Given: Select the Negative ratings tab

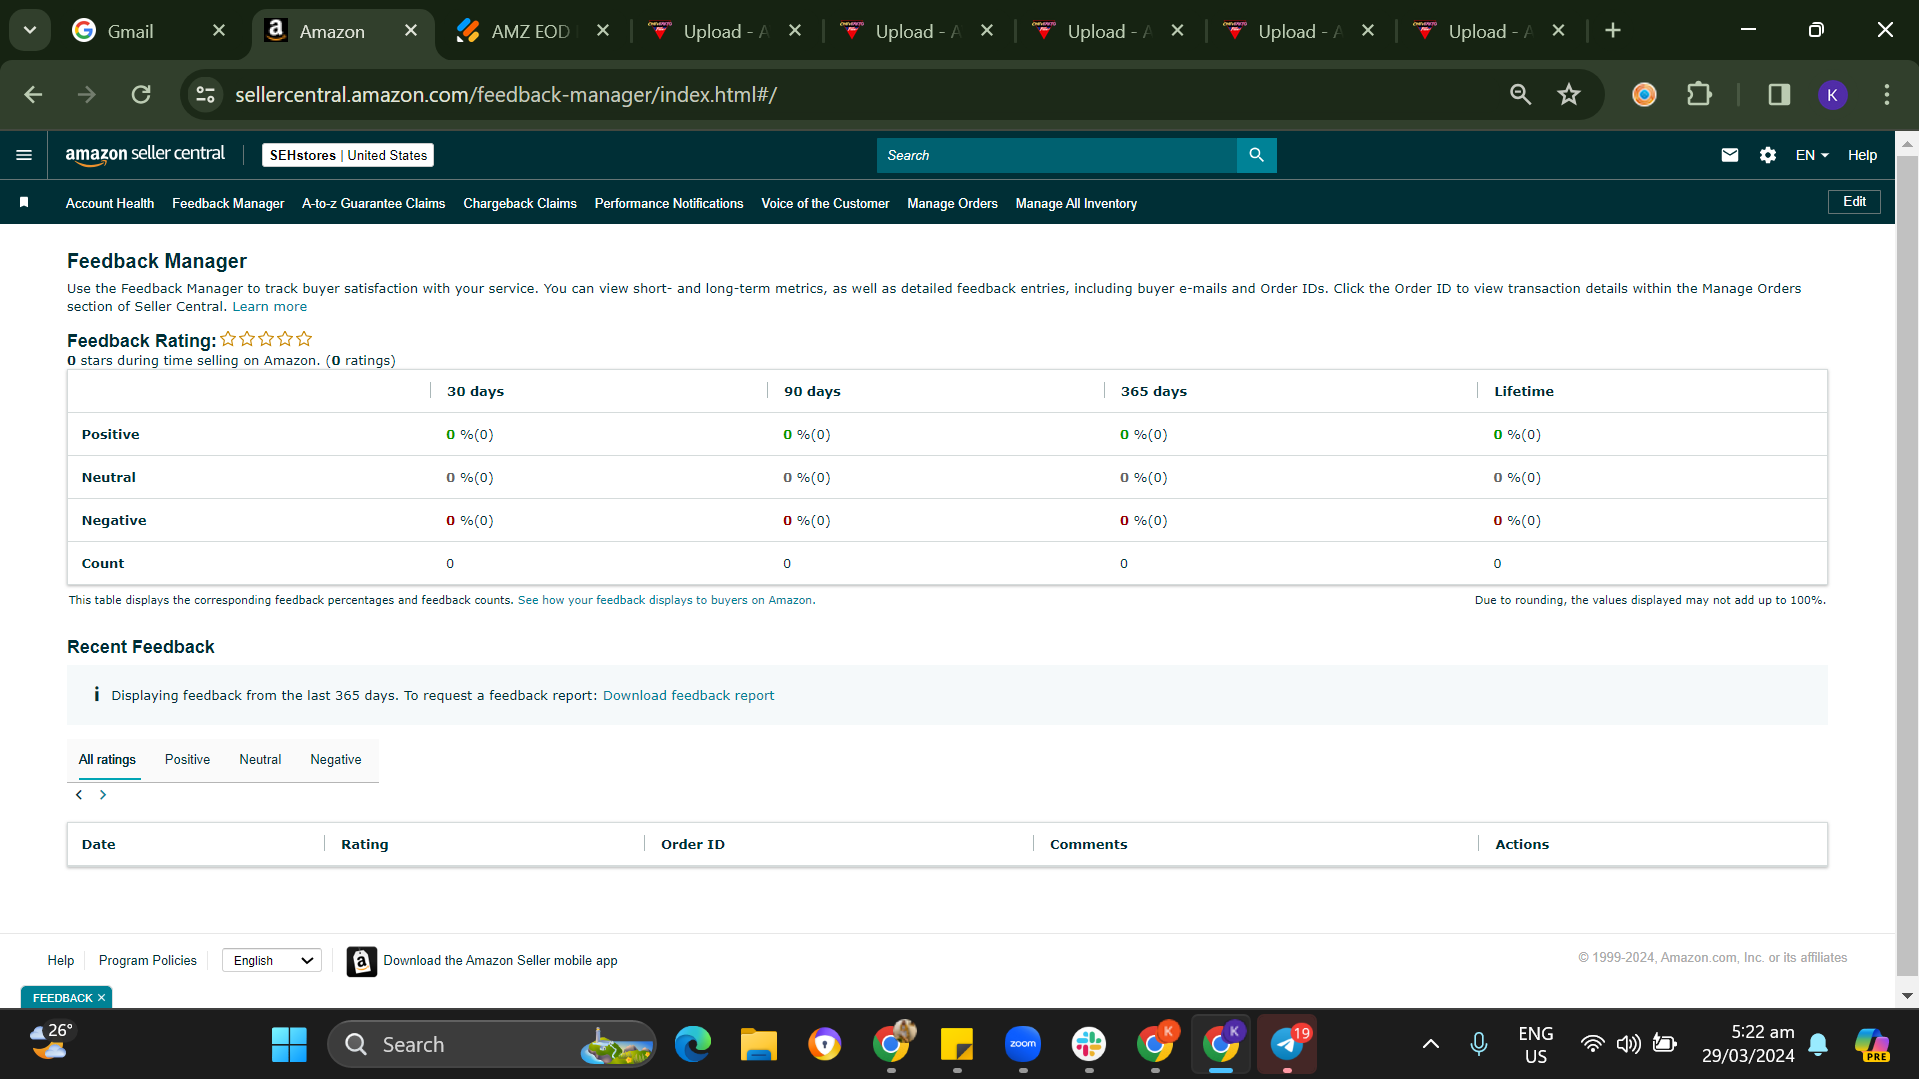Looking at the screenshot, I should (336, 760).
